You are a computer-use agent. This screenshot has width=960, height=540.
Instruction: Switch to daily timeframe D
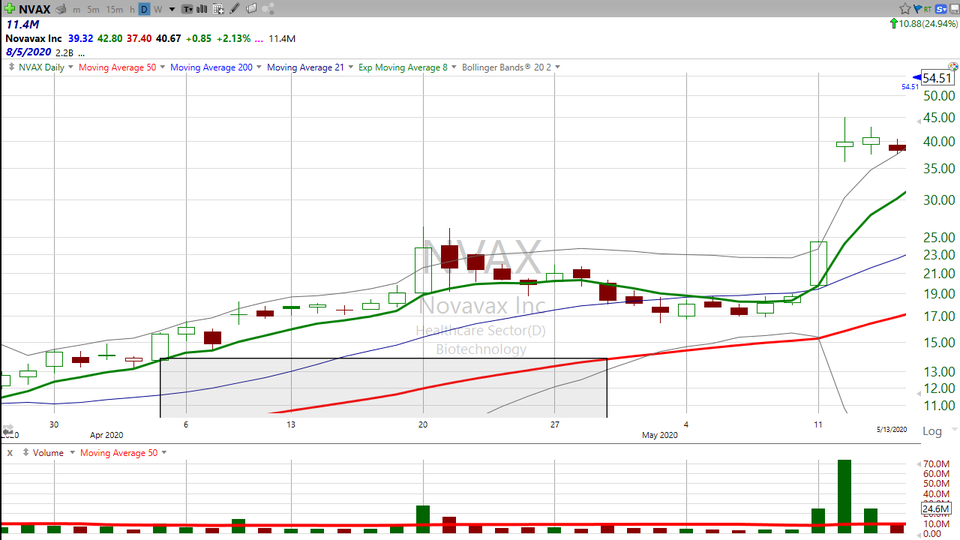(144, 9)
